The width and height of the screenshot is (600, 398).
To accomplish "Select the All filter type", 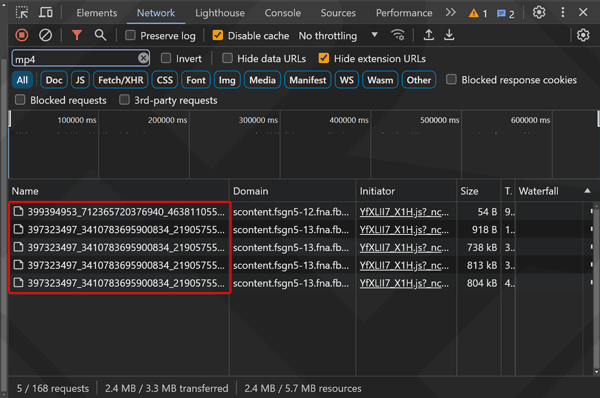I will [x=22, y=80].
